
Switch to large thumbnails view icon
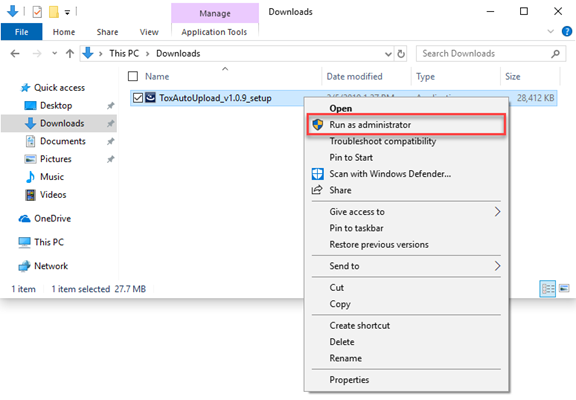click(564, 289)
